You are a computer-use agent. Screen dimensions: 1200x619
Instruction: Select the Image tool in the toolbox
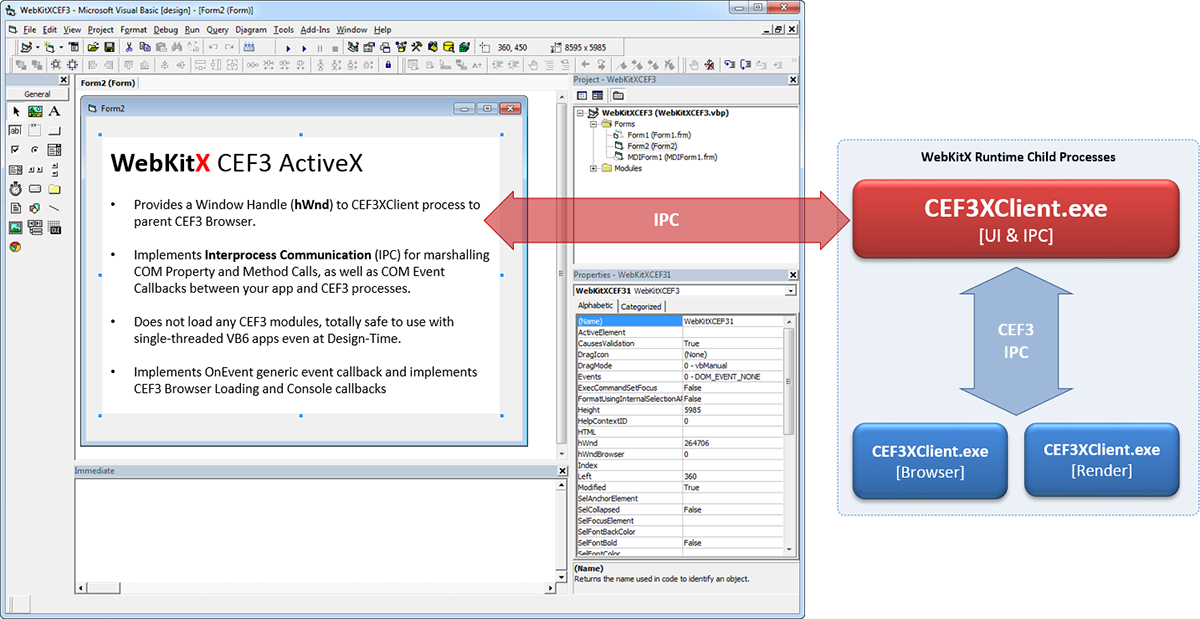coord(16,227)
